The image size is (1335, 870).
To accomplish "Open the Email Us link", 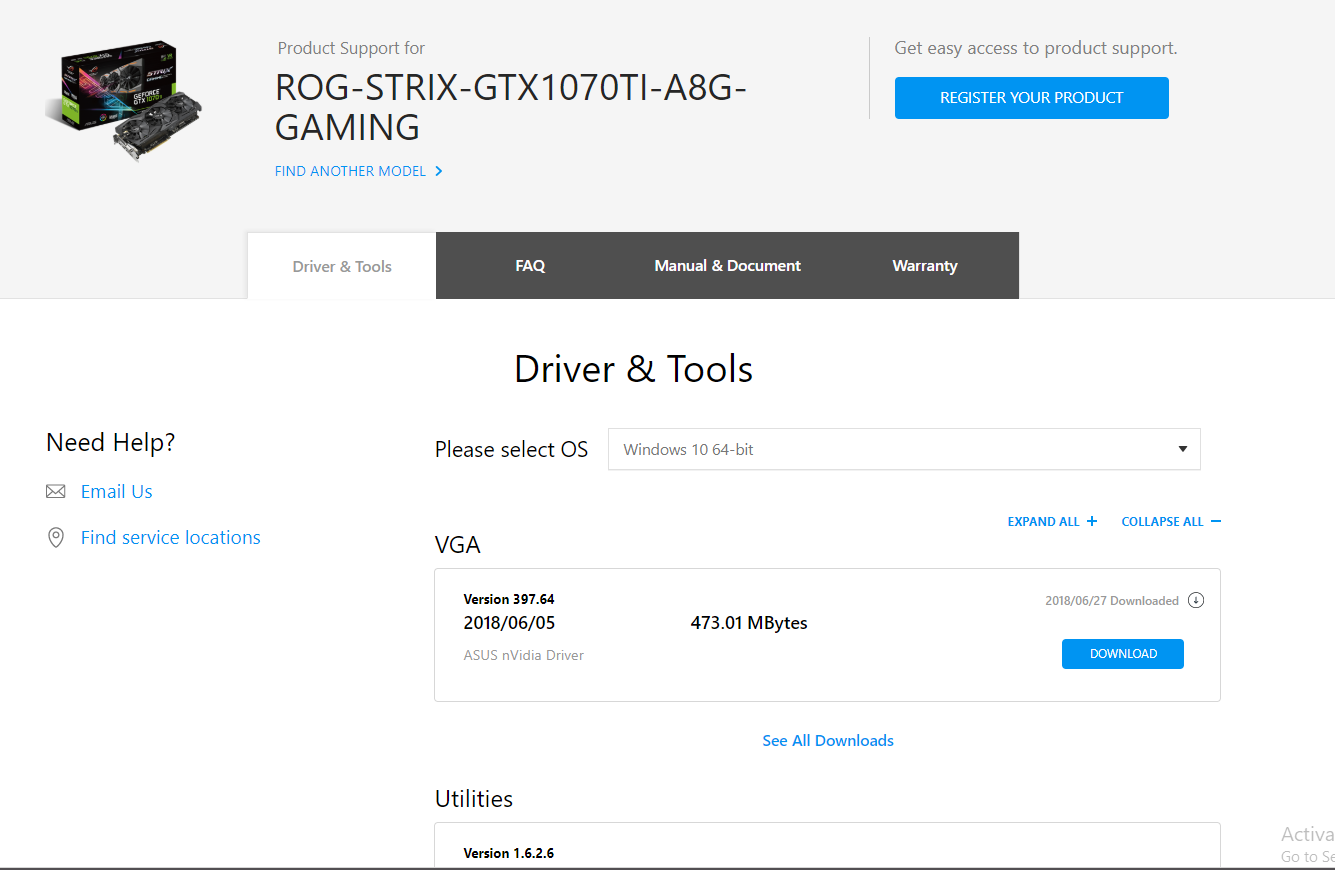I will pos(117,492).
